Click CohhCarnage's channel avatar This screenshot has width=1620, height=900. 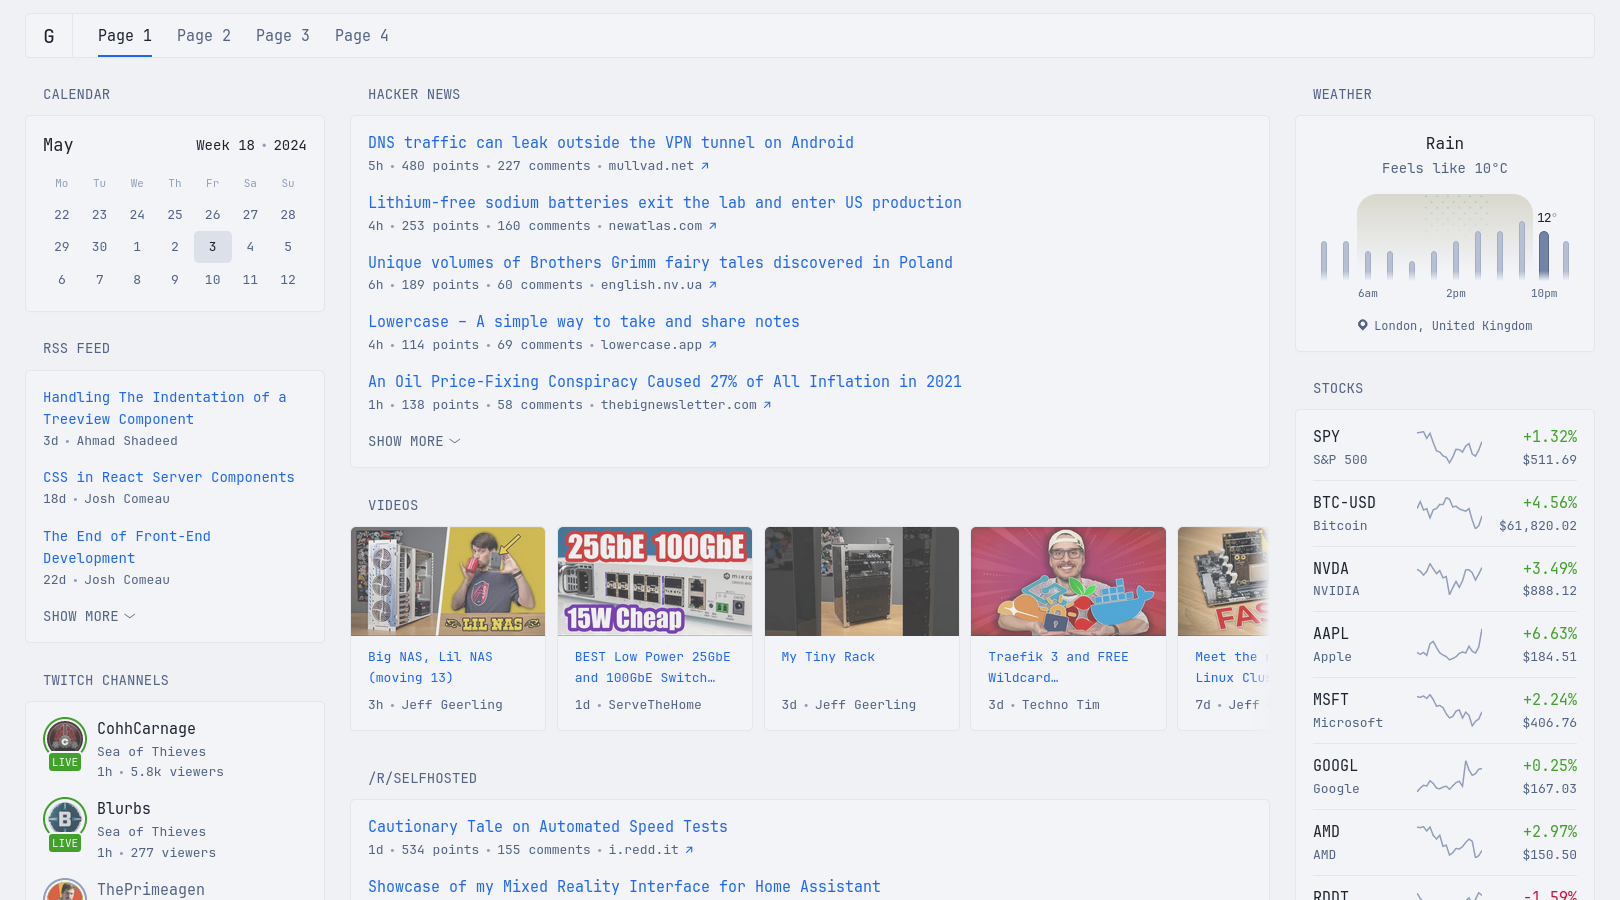point(65,740)
